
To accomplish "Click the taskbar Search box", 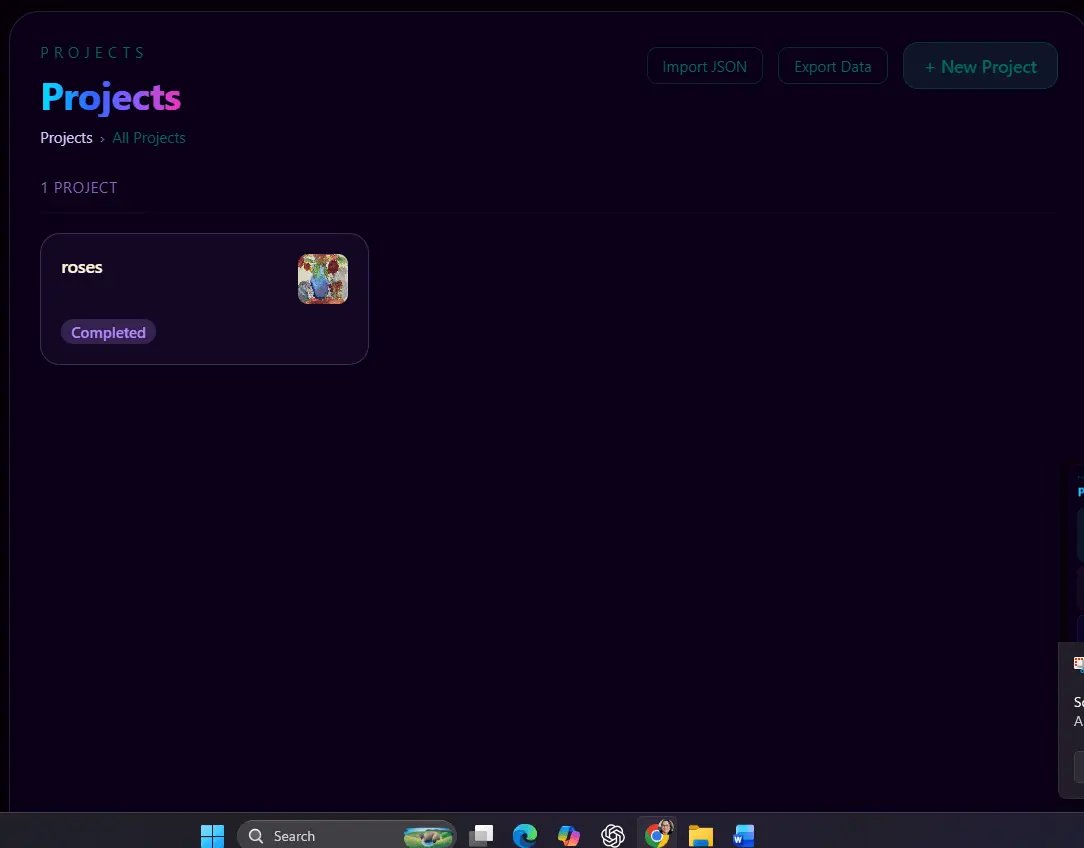I will pyautogui.click(x=346, y=836).
